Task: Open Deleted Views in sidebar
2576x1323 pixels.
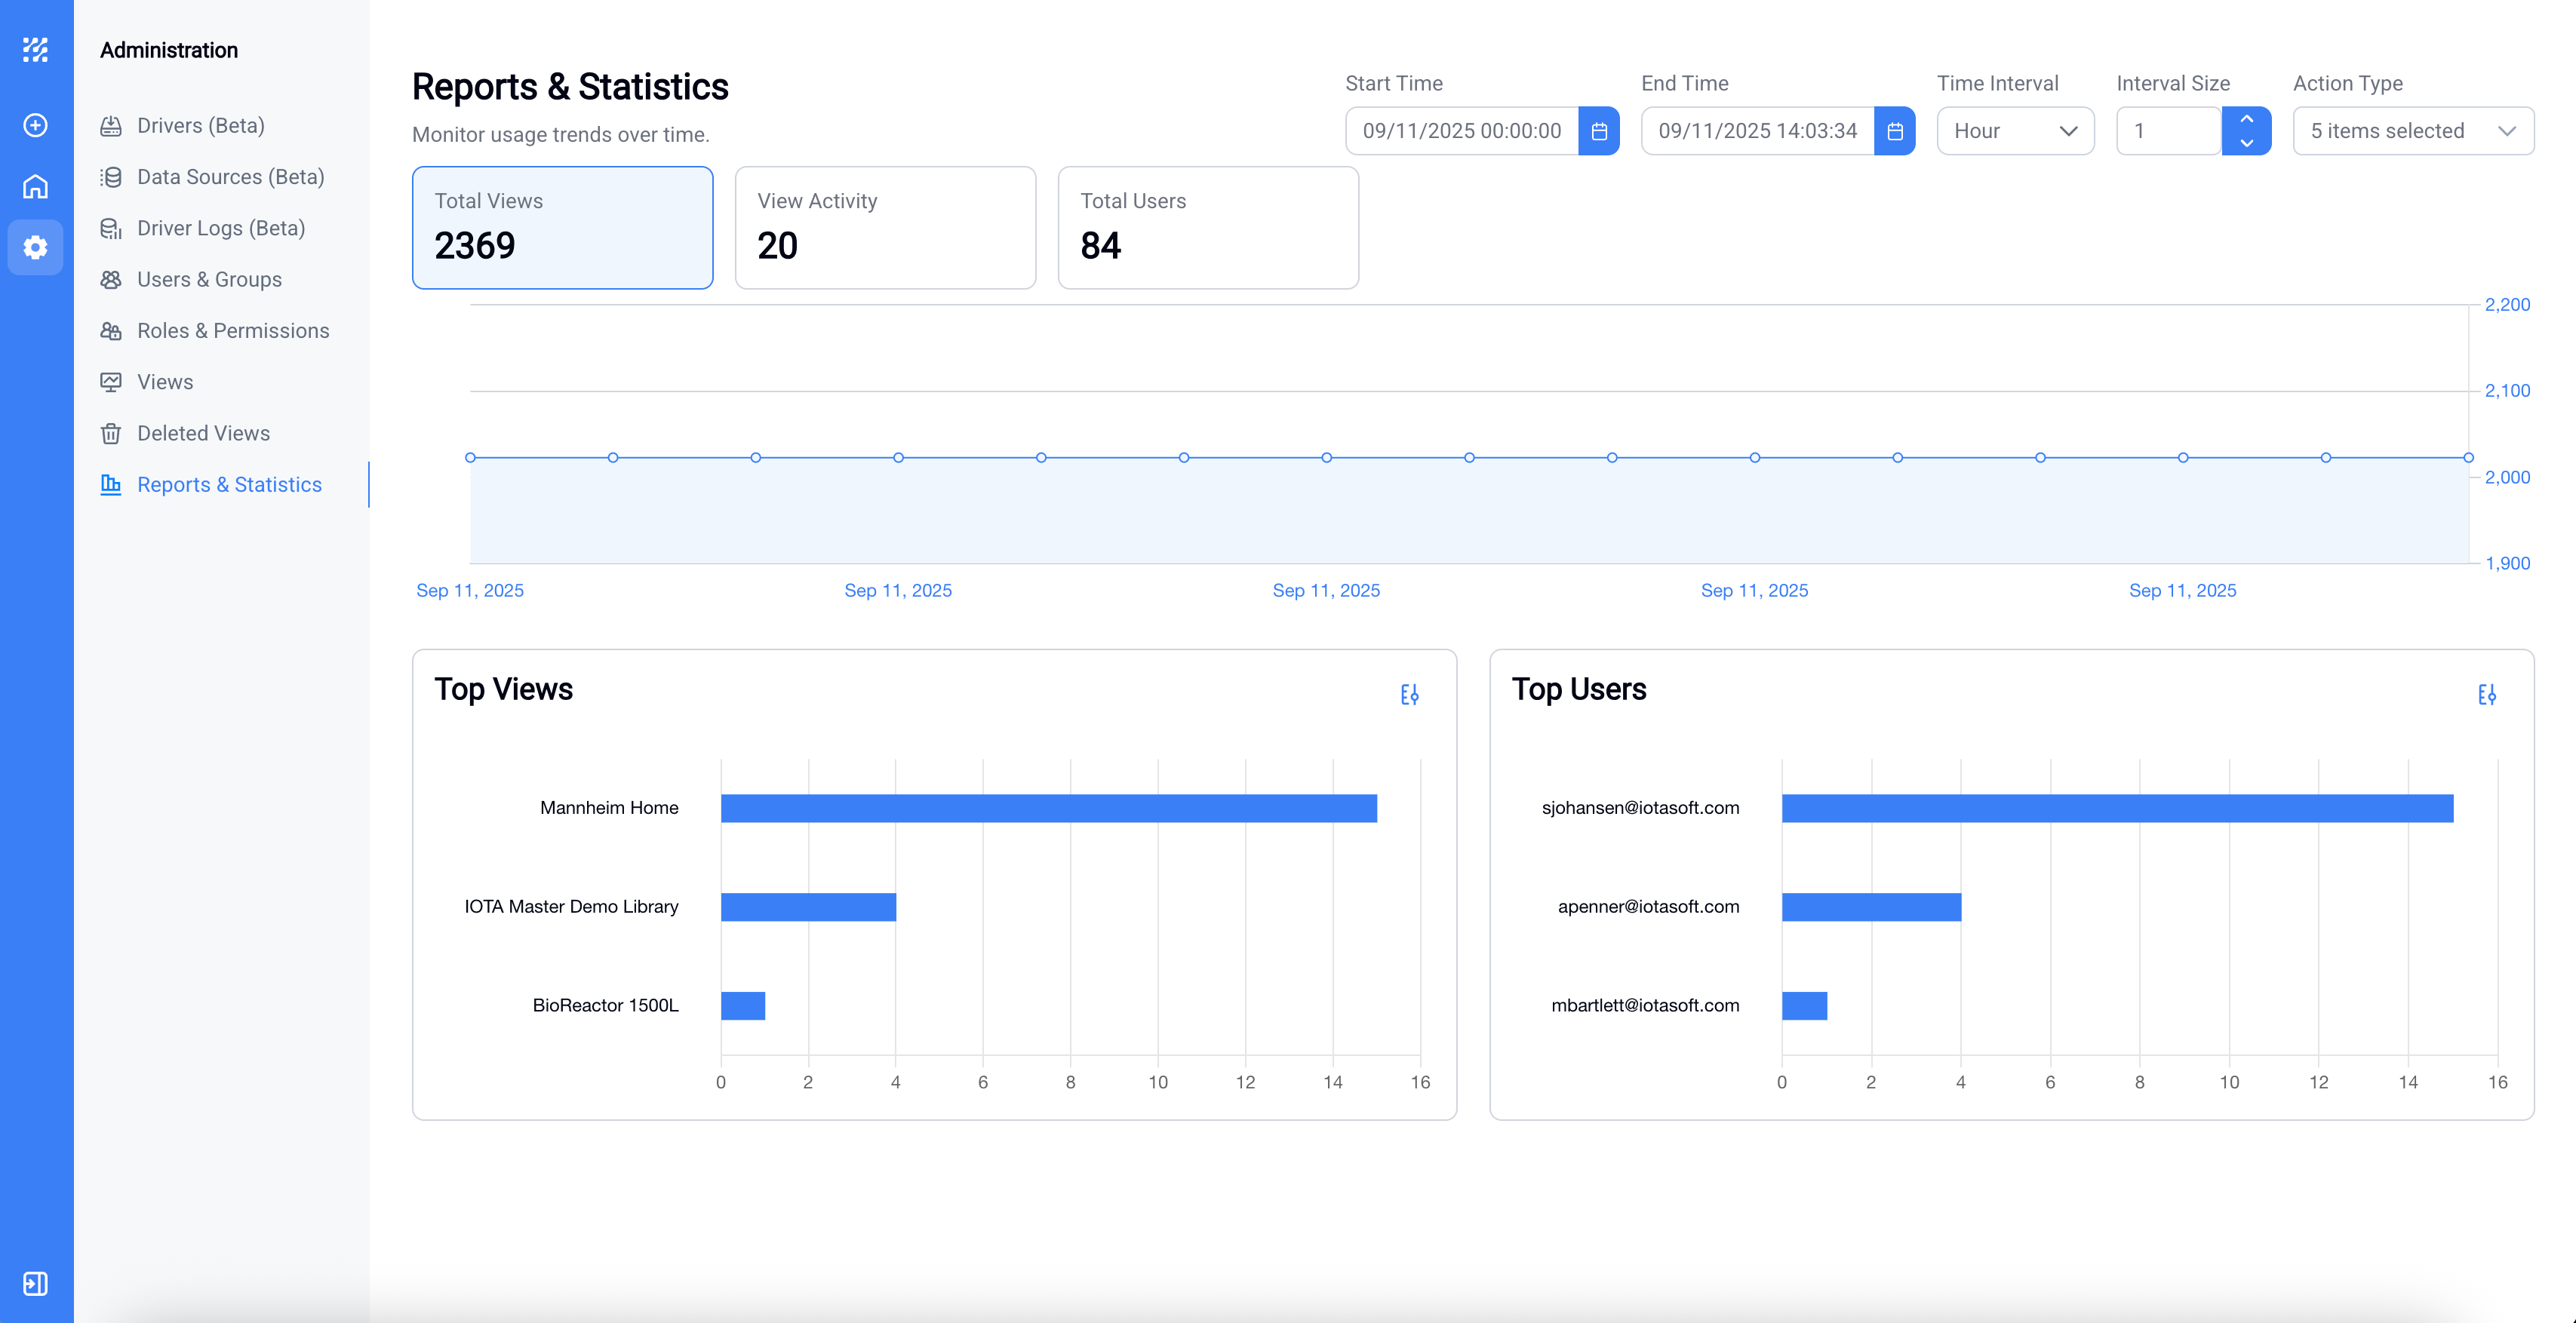Action: [x=203, y=433]
